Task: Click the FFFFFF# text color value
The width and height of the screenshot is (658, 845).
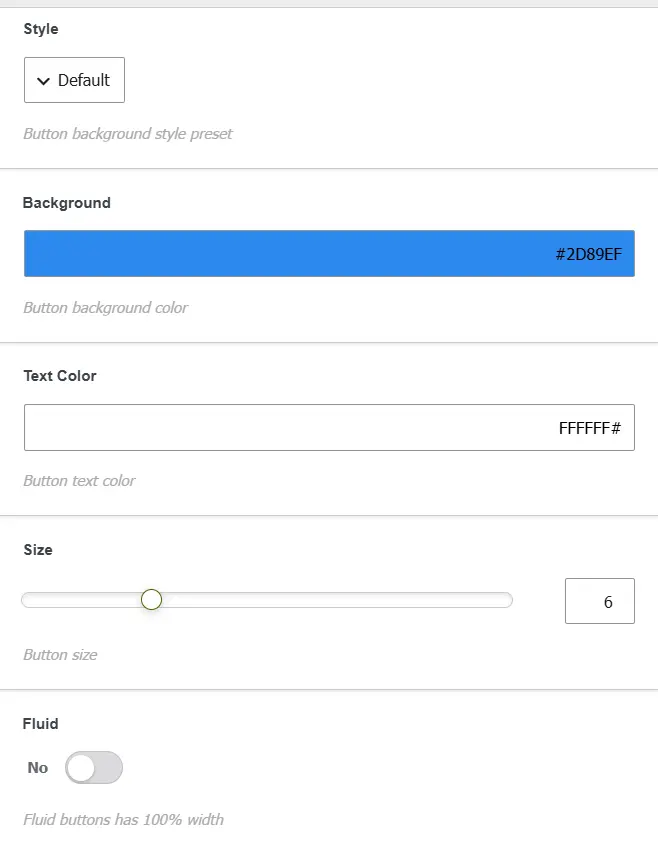Action: coord(590,428)
